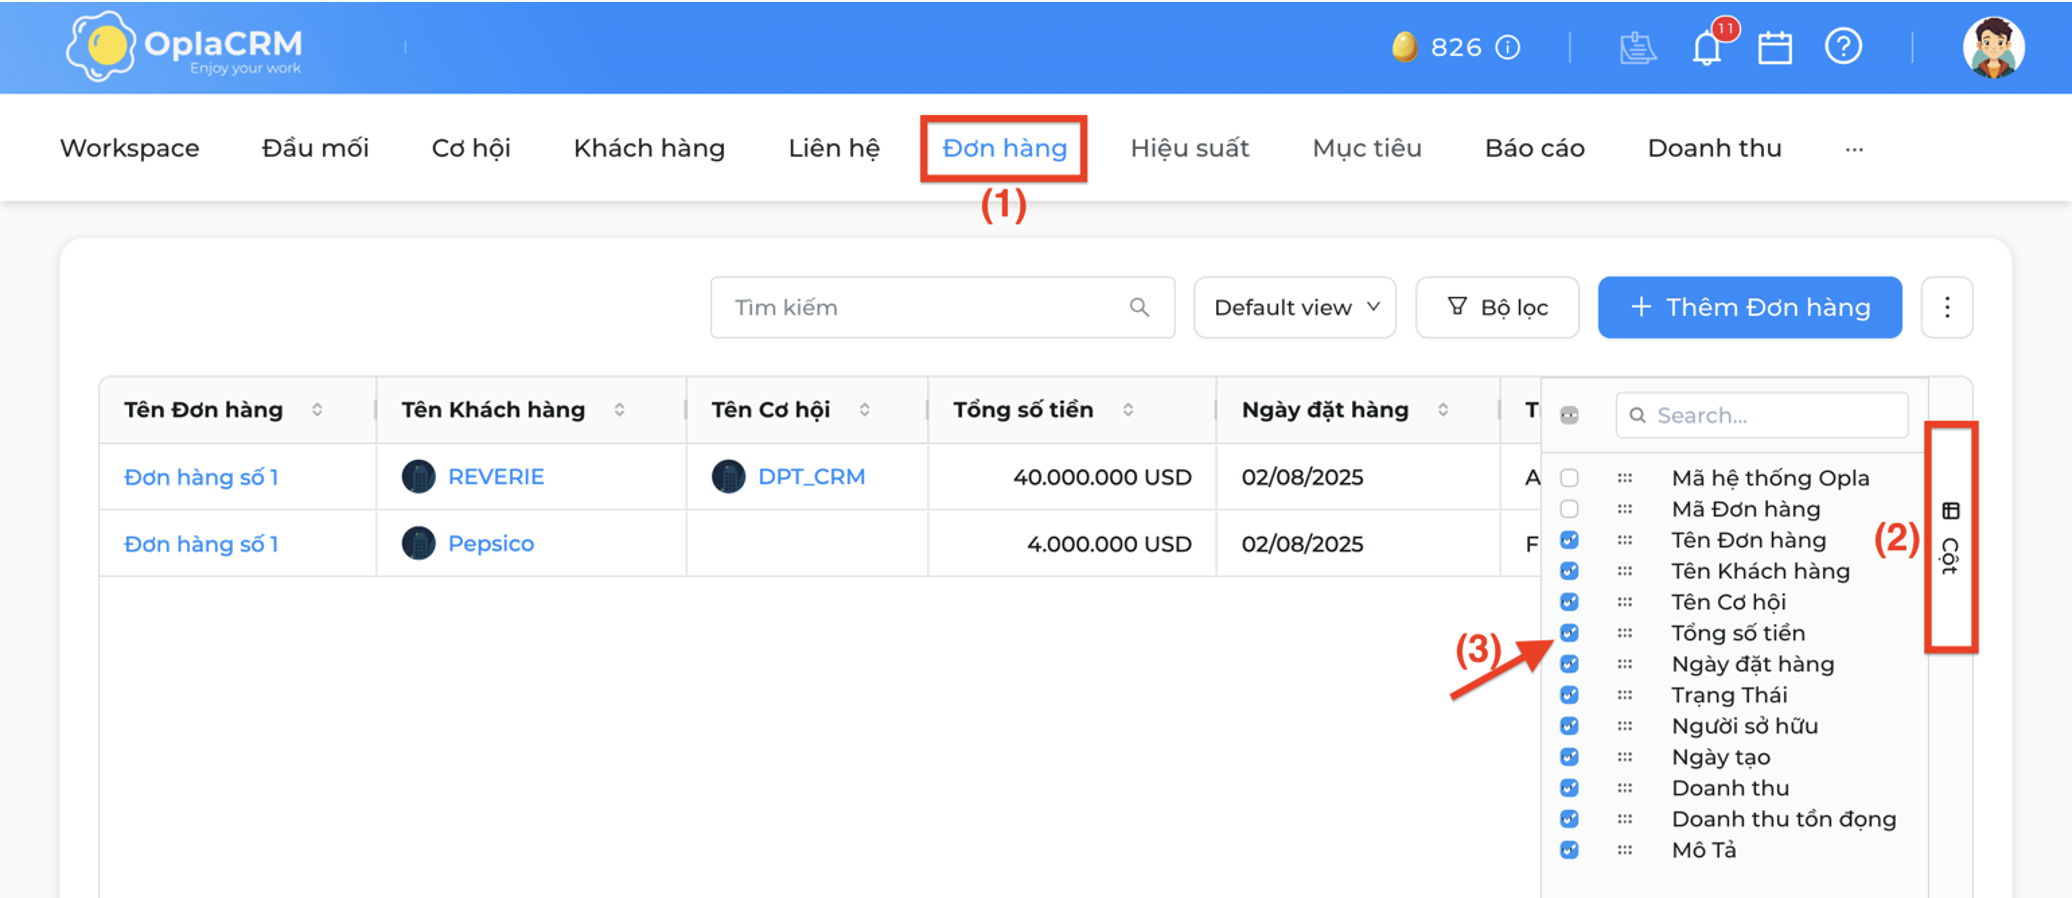2072x898 pixels.
Task: Sort by Tên Cơ hội column arrows
Action: click(x=865, y=410)
